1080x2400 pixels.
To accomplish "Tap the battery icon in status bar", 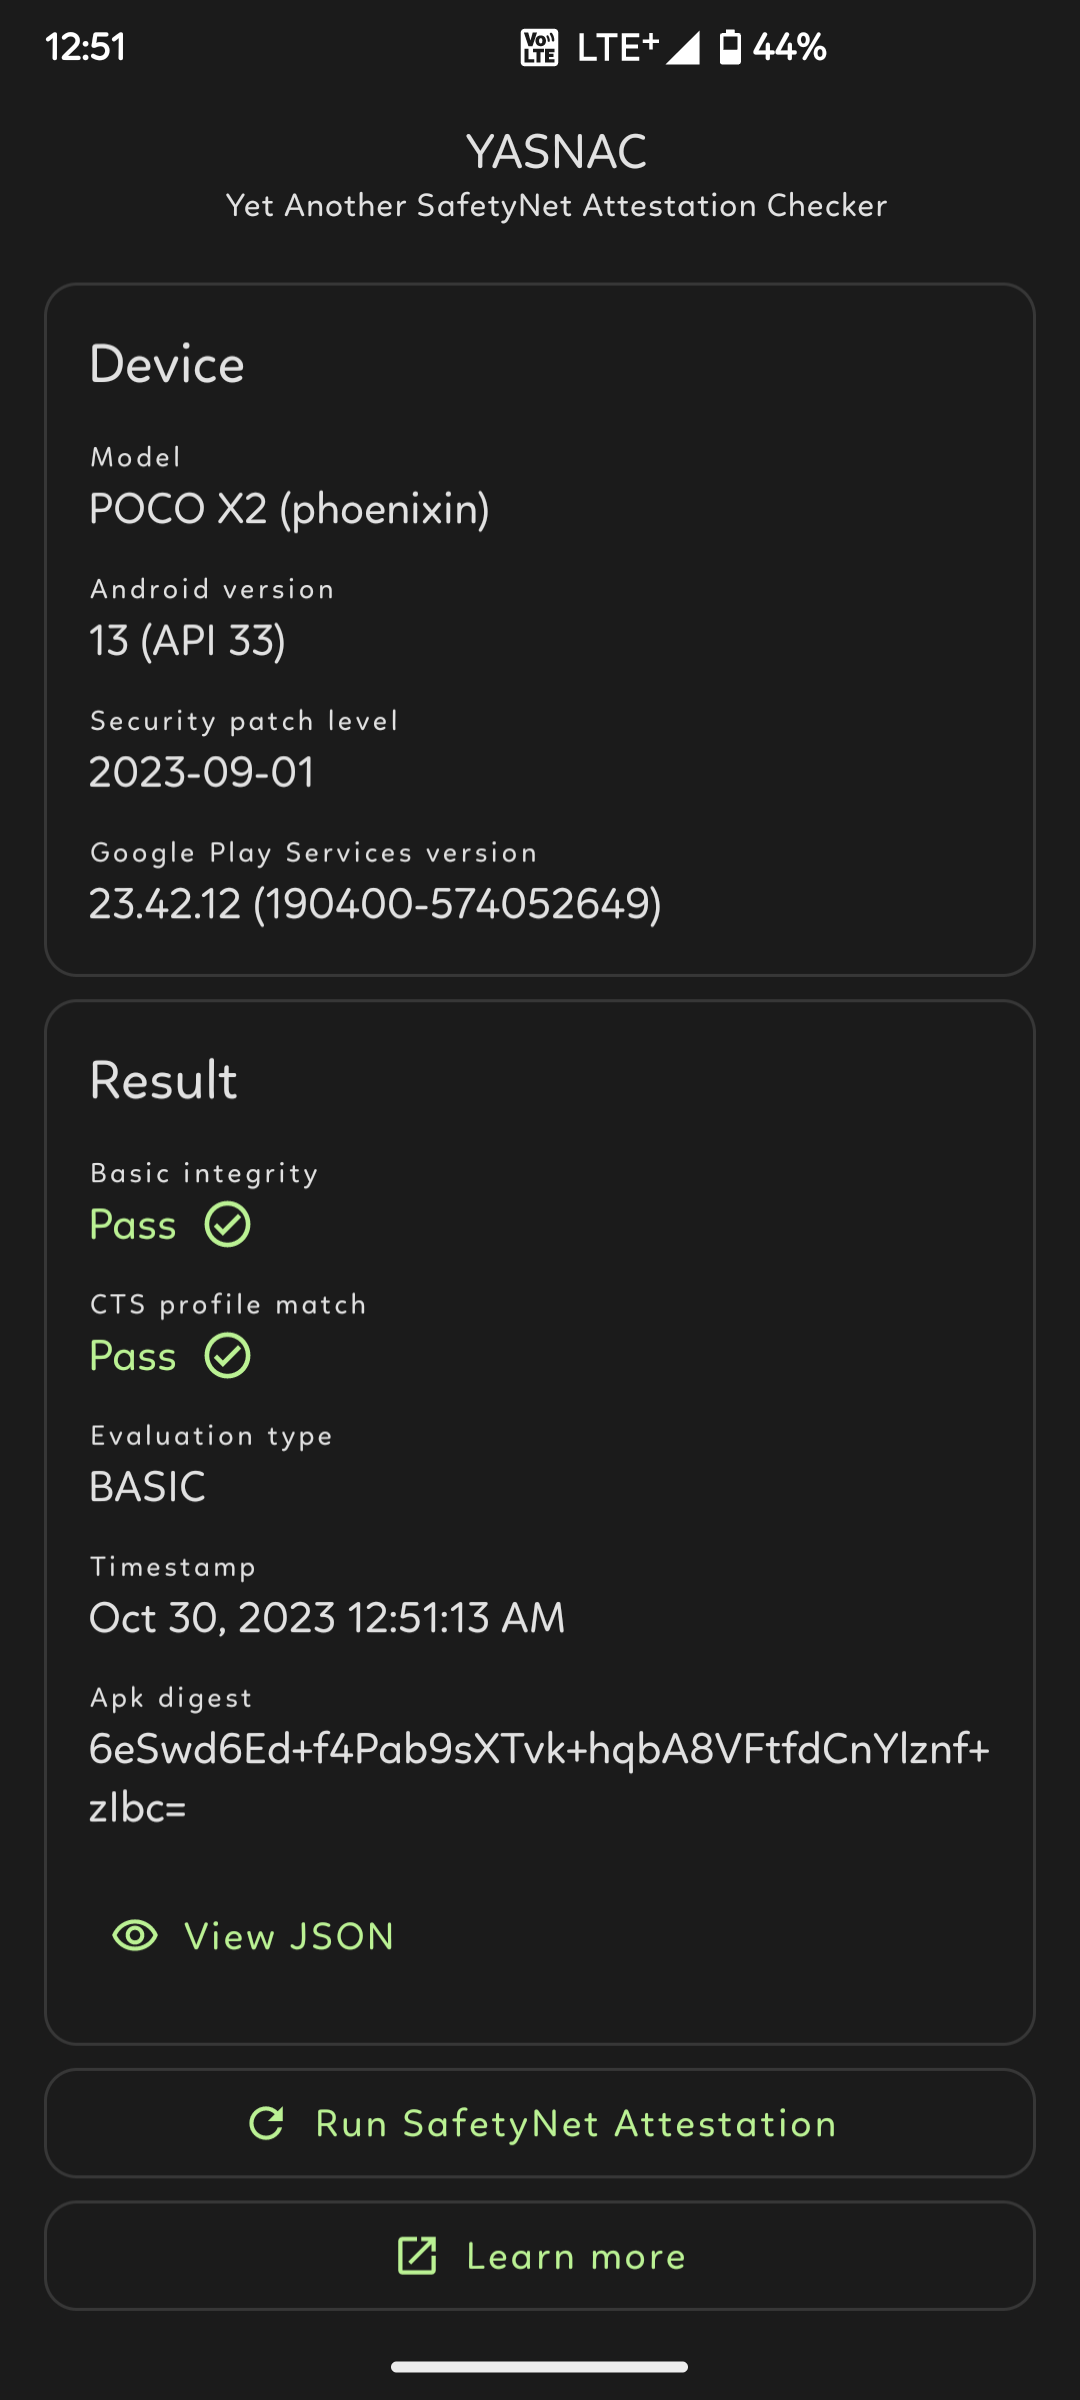I will (731, 47).
